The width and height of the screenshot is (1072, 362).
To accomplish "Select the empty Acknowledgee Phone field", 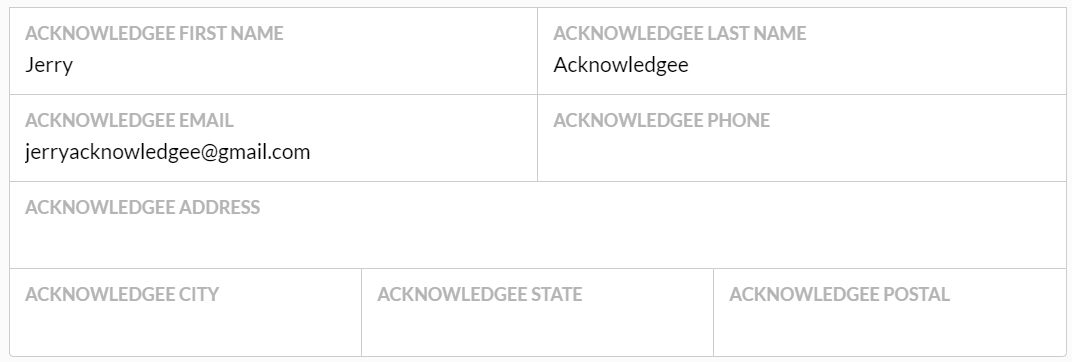I will point(802,138).
